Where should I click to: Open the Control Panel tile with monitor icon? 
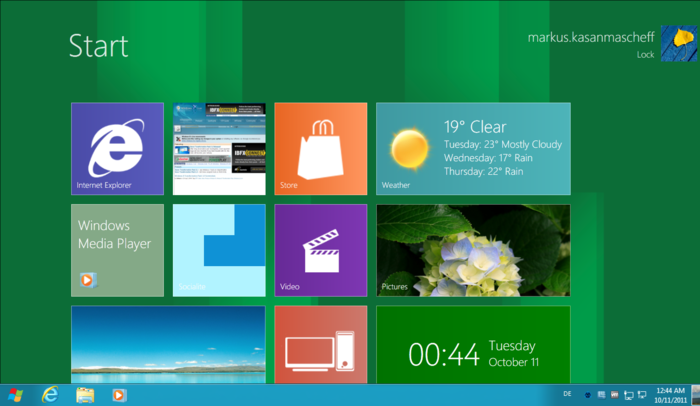[320, 344]
